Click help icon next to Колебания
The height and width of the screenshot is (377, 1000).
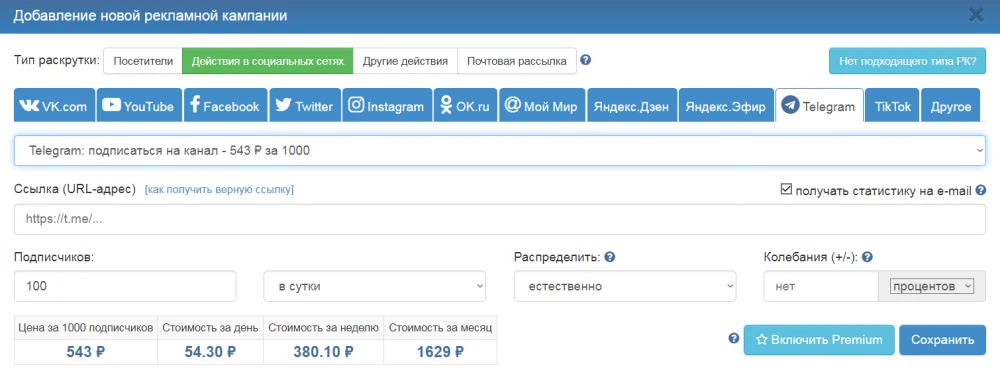[867, 257]
